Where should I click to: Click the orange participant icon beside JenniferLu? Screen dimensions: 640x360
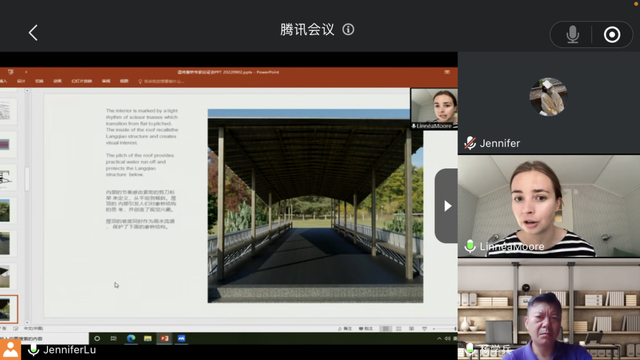tap(10, 350)
